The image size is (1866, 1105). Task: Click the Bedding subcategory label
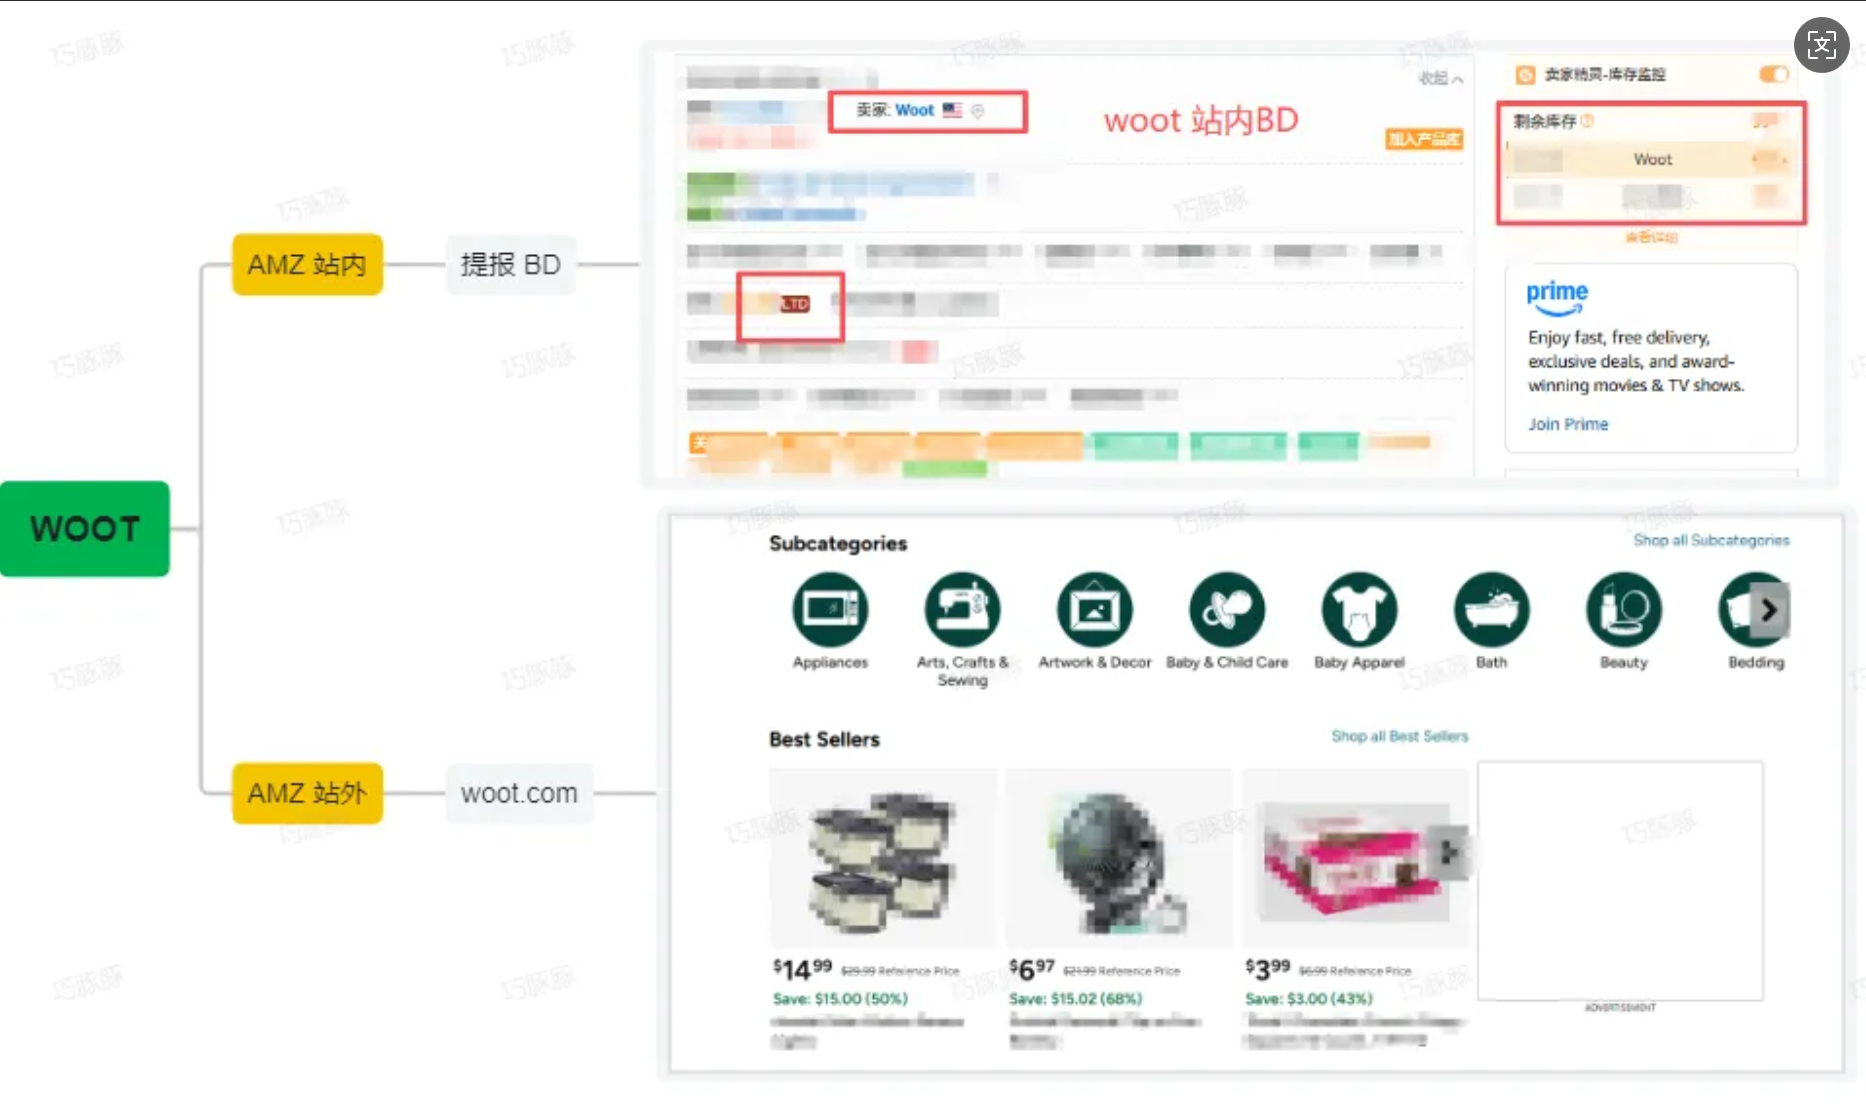(x=1756, y=662)
